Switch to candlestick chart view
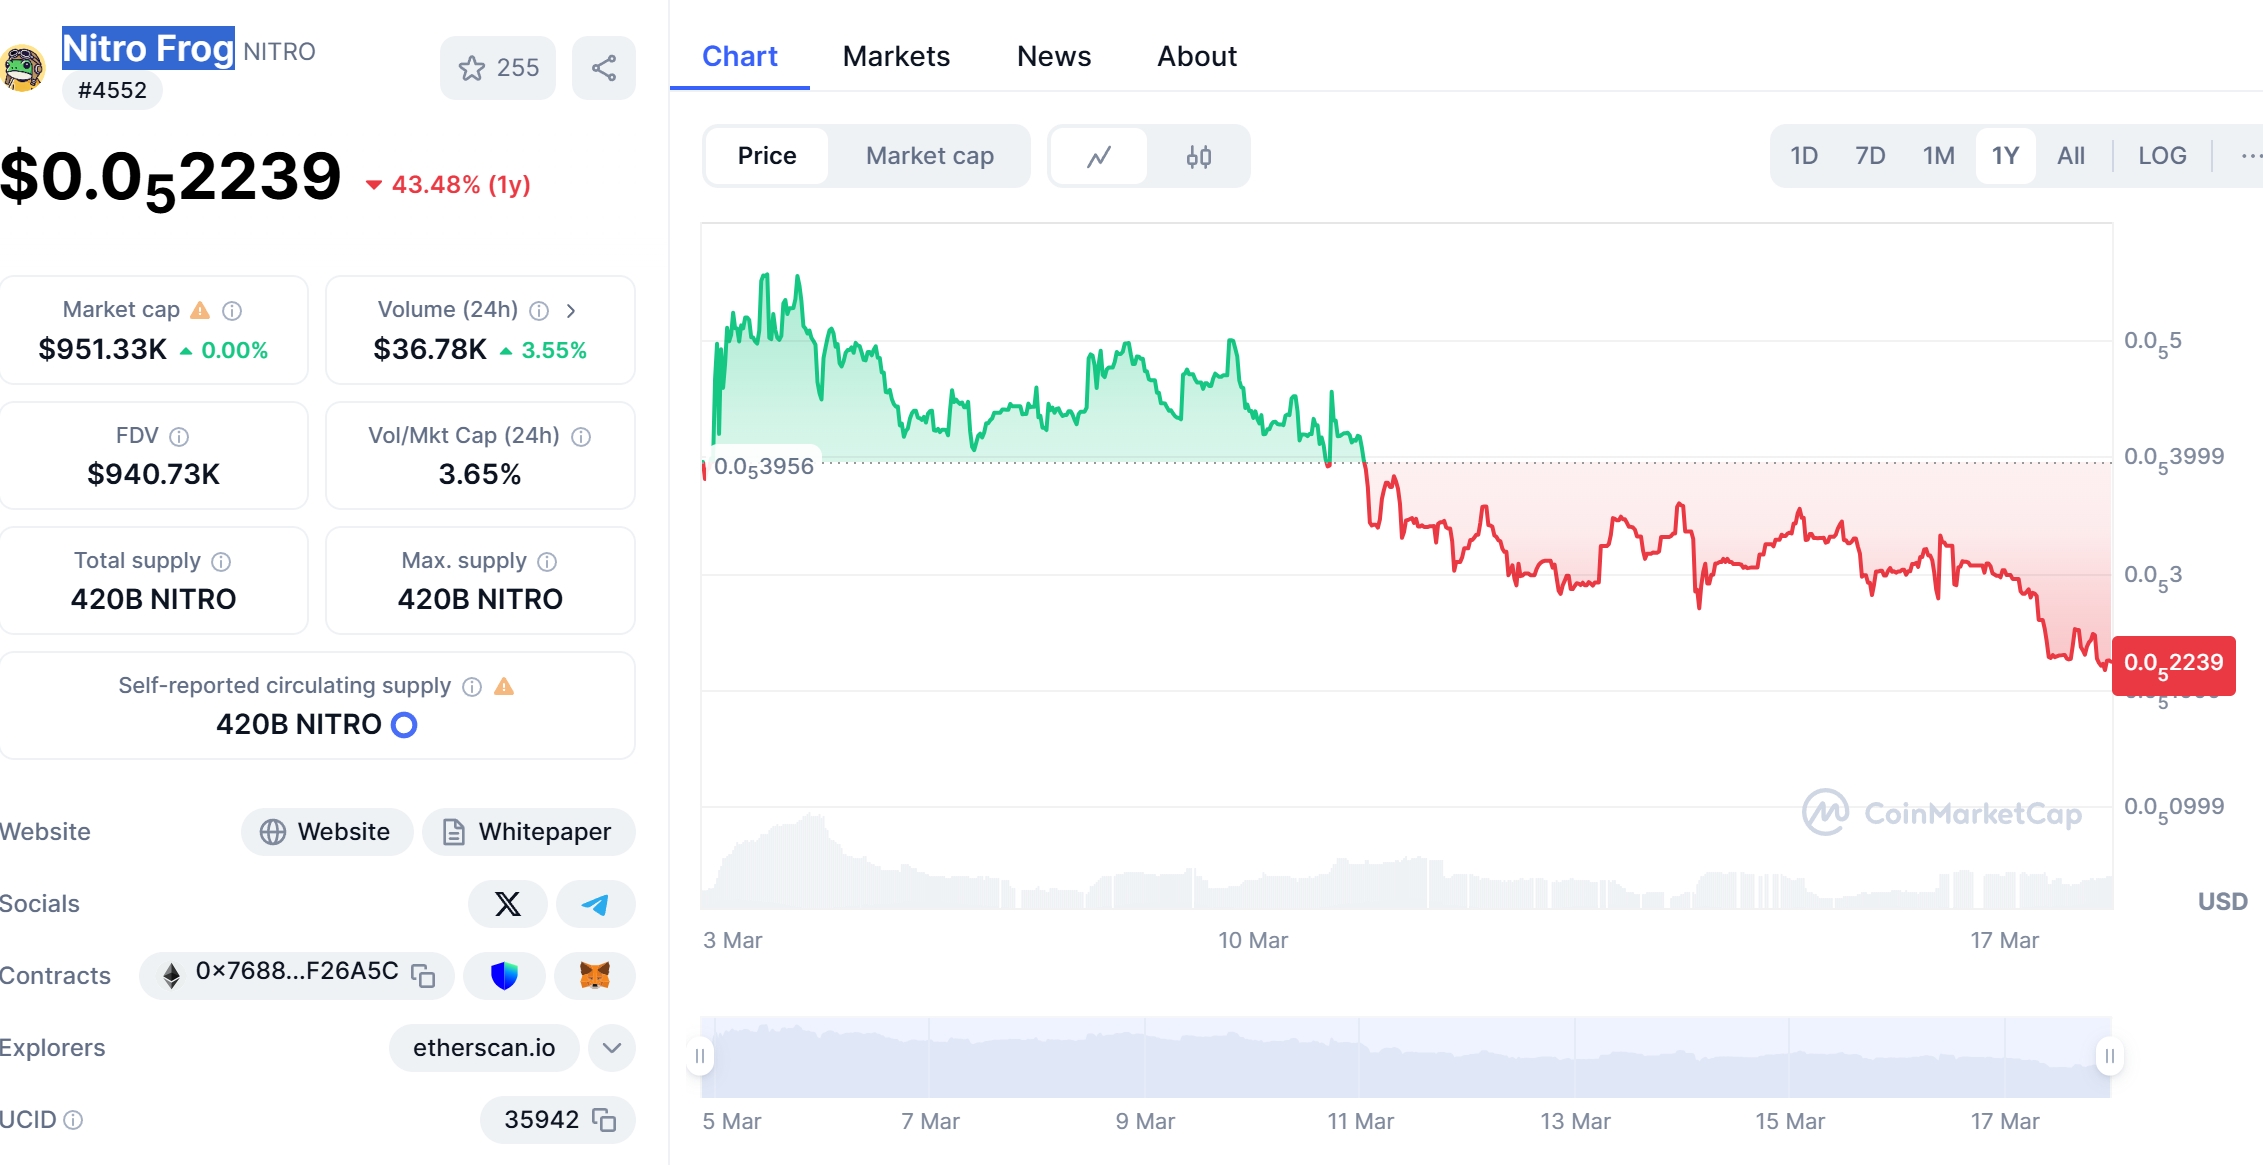The width and height of the screenshot is (2263, 1165). click(x=1198, y=156)
